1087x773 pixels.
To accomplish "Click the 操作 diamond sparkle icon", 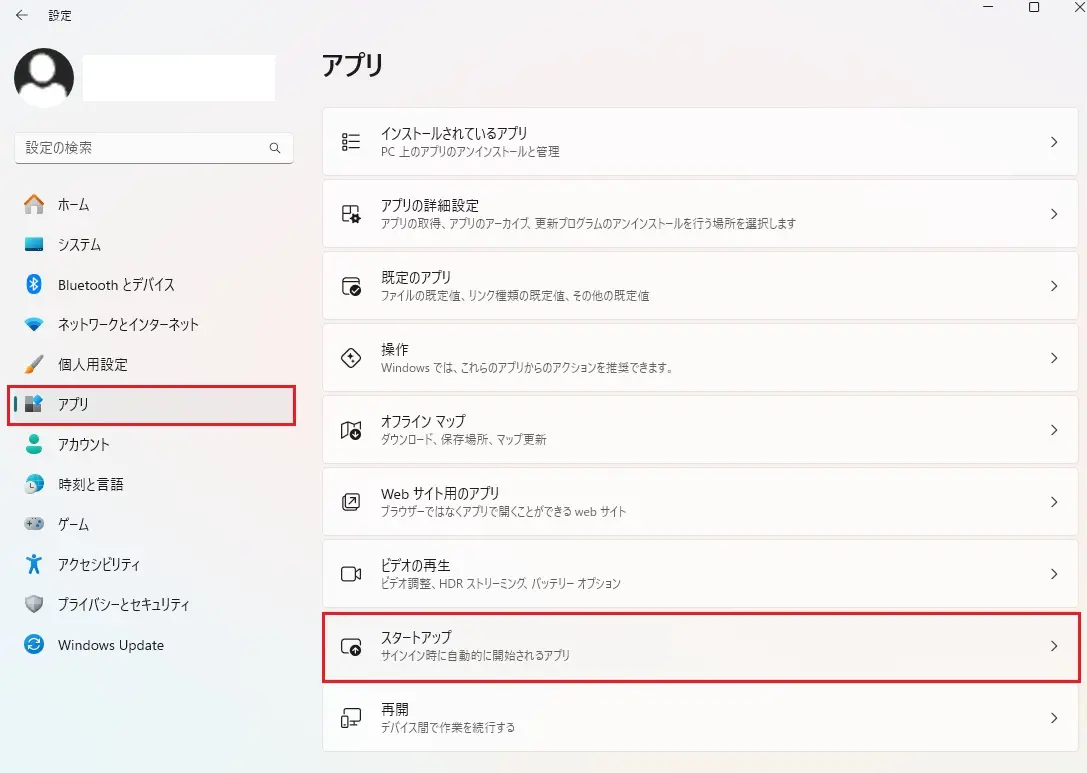I will click(351, 358).
